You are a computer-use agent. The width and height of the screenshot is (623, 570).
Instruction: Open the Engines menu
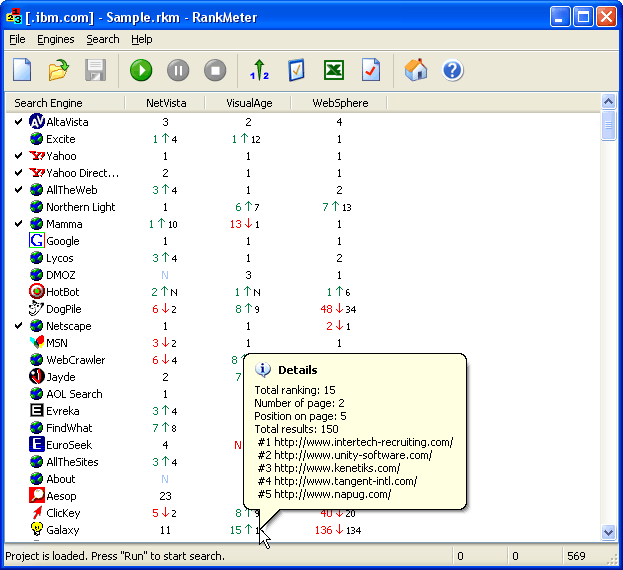click(x=56, y=39)
